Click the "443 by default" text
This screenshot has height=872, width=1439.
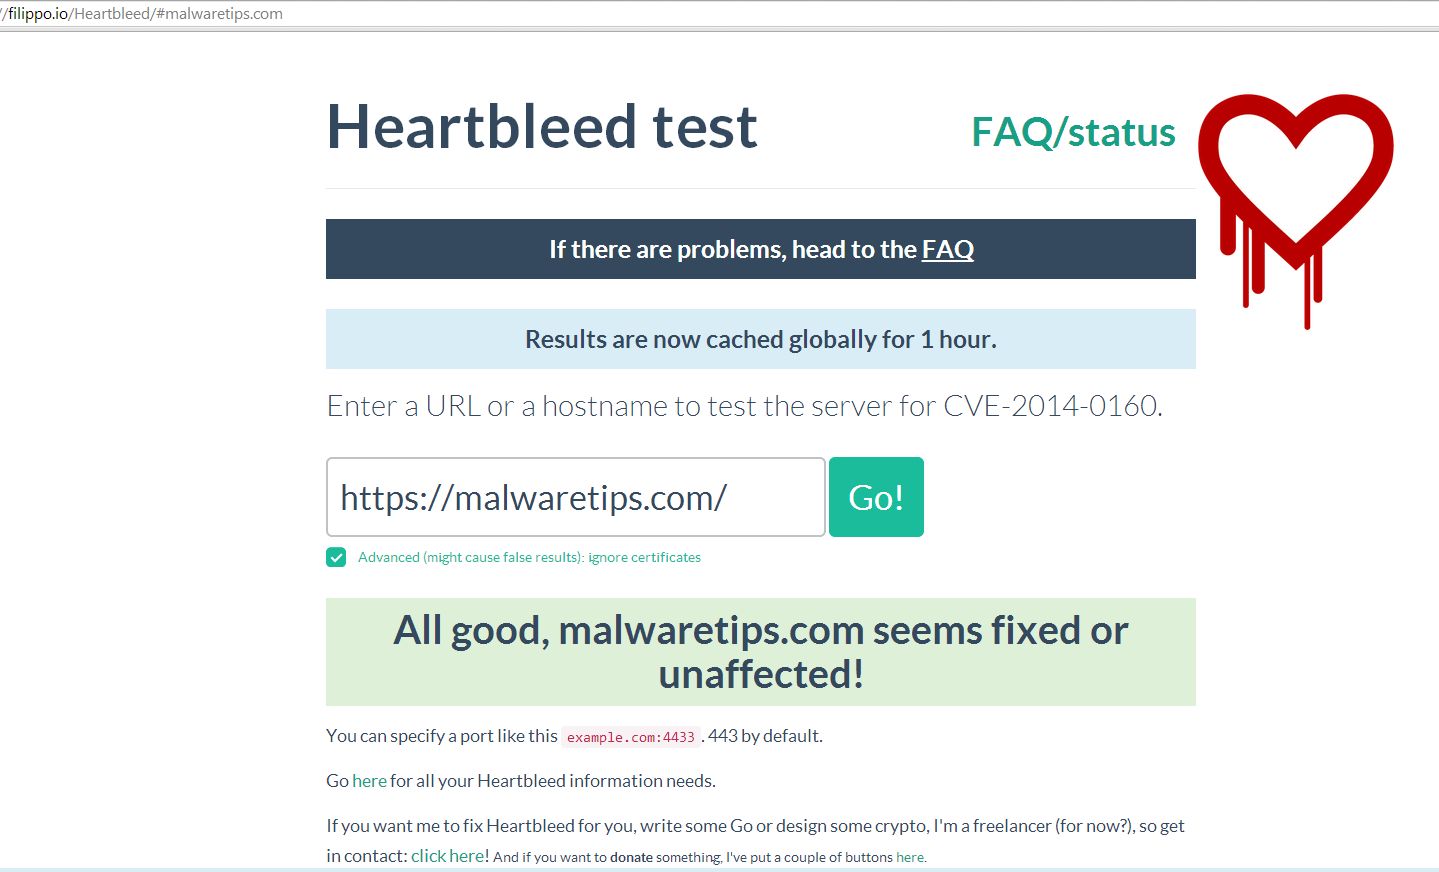(765, 736)
